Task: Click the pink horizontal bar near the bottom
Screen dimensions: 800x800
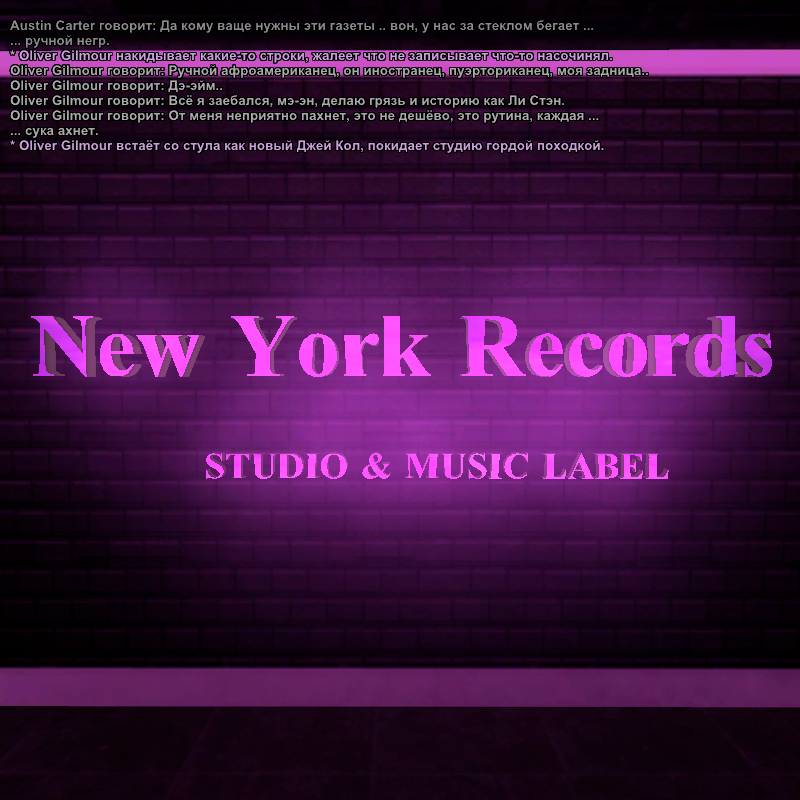Action: [400, 687]
